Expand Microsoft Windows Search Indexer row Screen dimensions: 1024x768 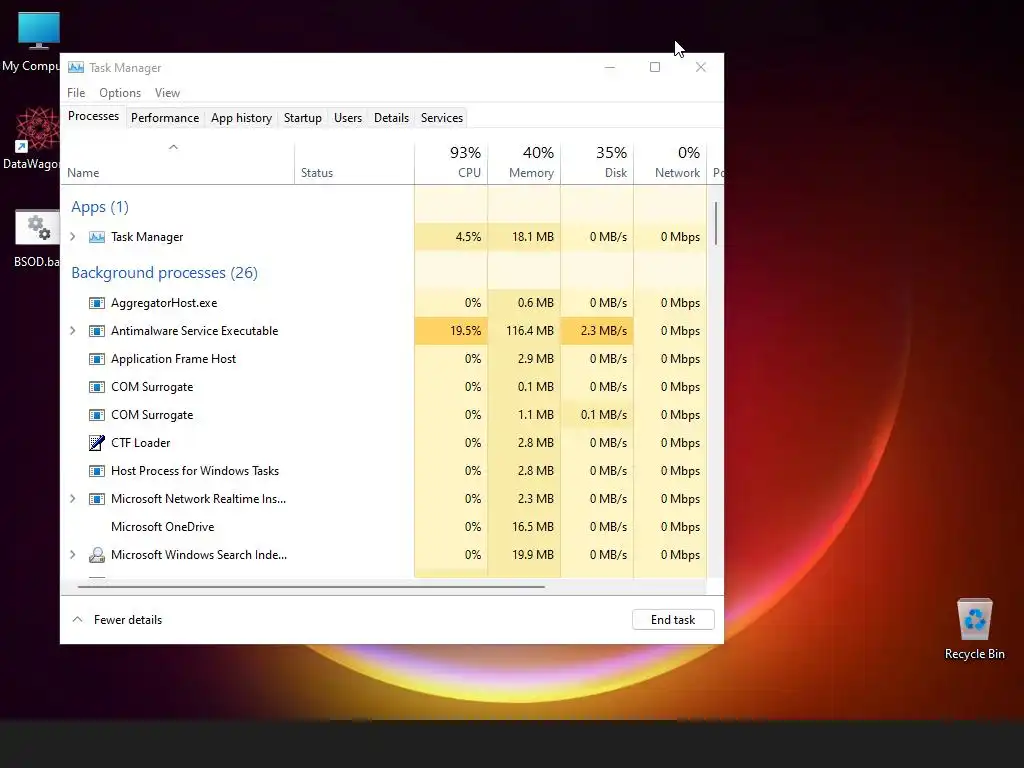coord(72,555)
